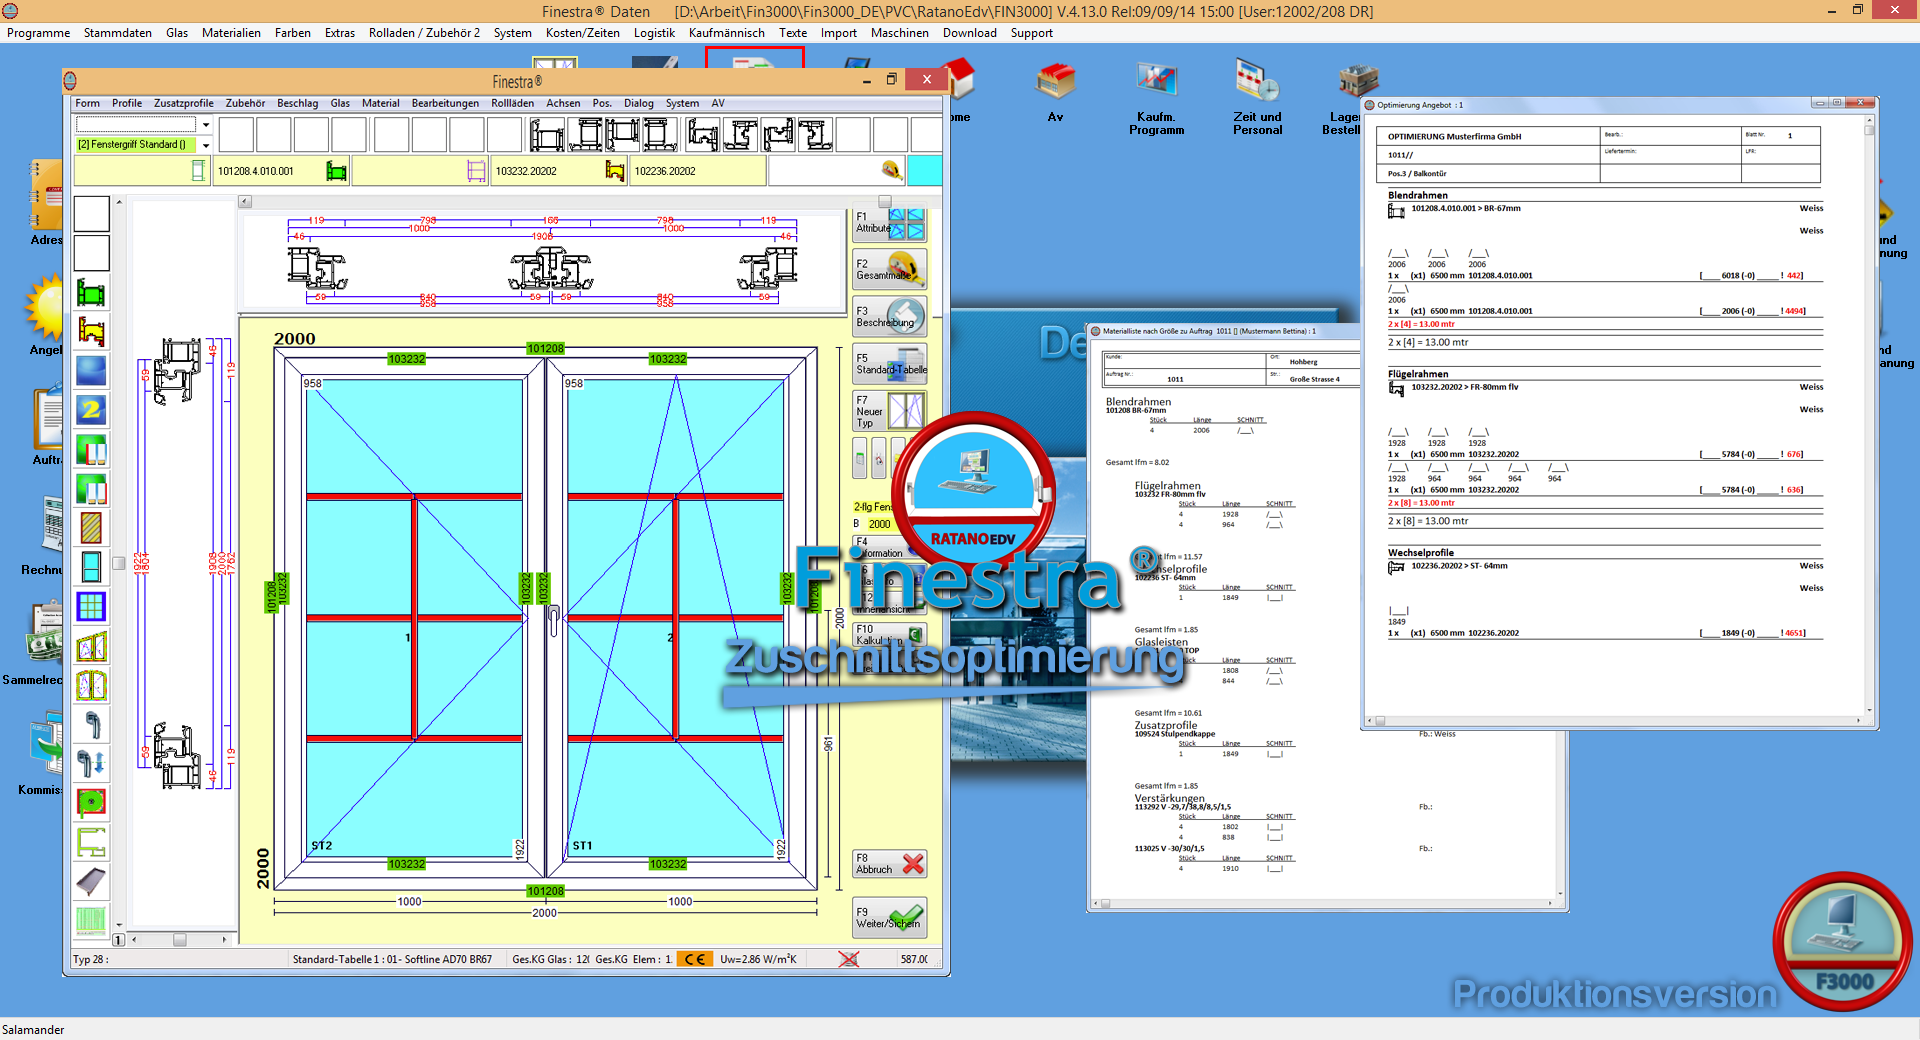Click the 102236.20202 profile field
The image size is (1920, 1040).
[x=699, y=171]
